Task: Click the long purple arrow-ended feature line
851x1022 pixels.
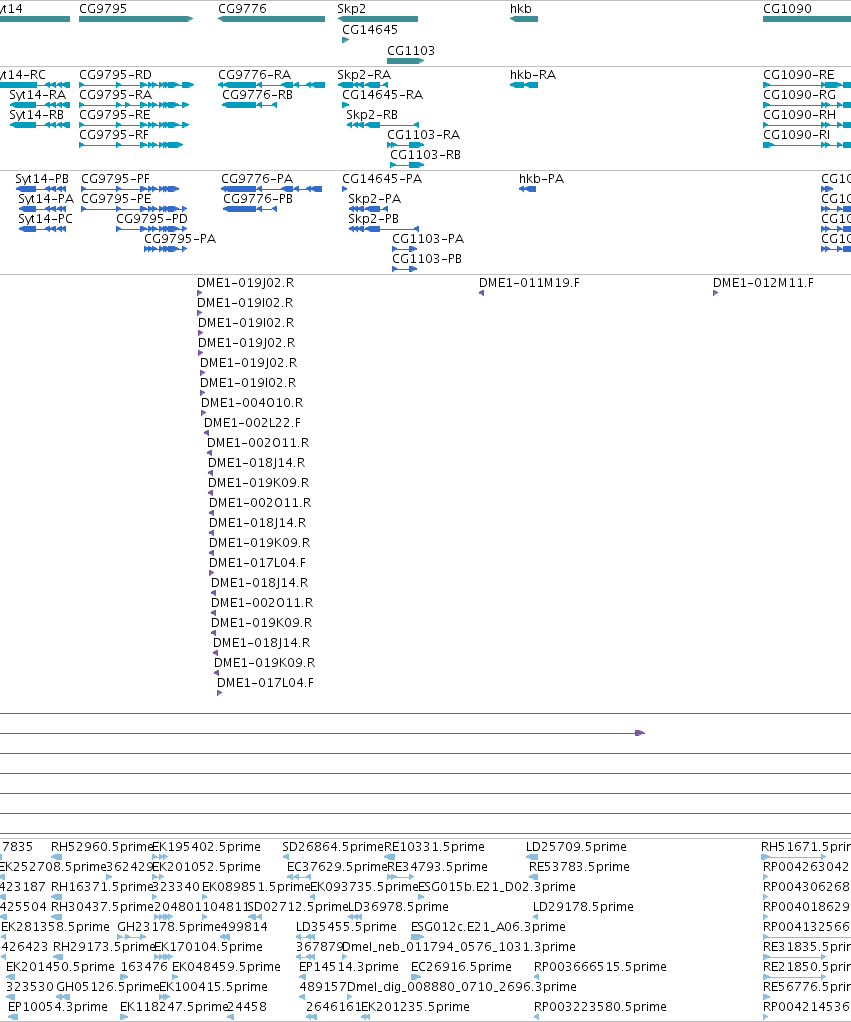Action: (322, 733)
